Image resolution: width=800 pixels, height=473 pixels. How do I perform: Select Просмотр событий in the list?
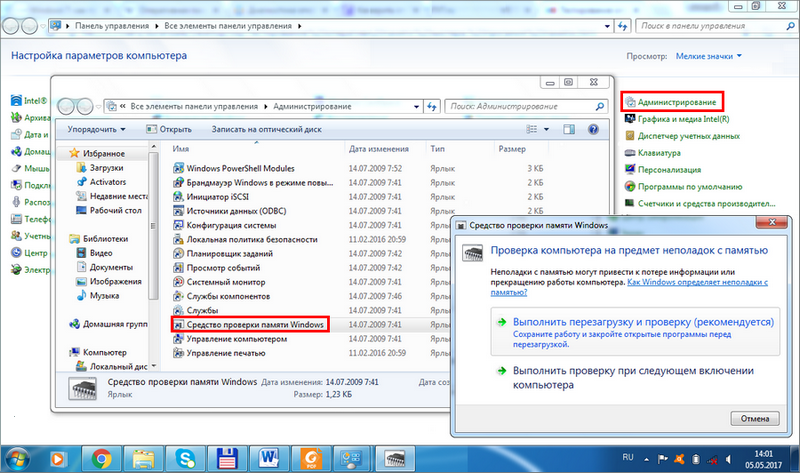[x=223, y=268]
